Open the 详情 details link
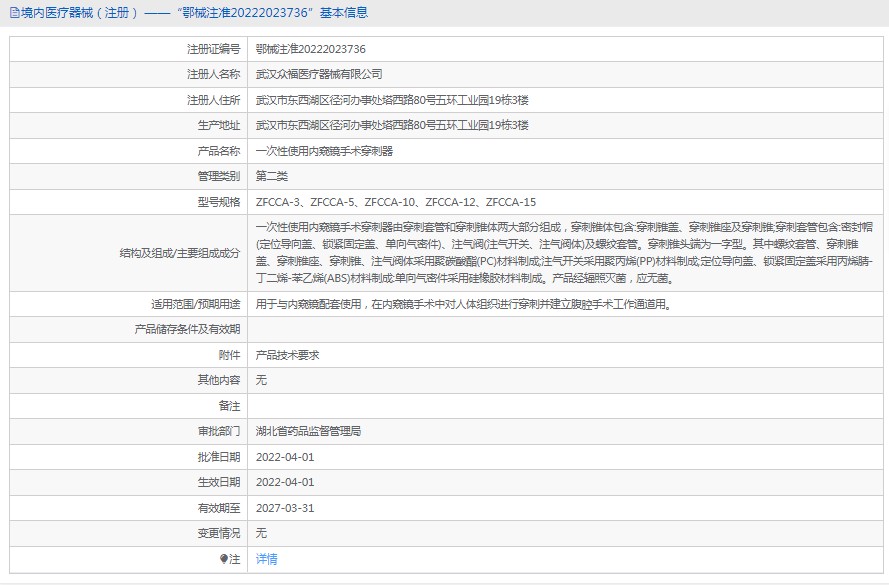This screenshot has height=585, width=889. click(266, 559)
